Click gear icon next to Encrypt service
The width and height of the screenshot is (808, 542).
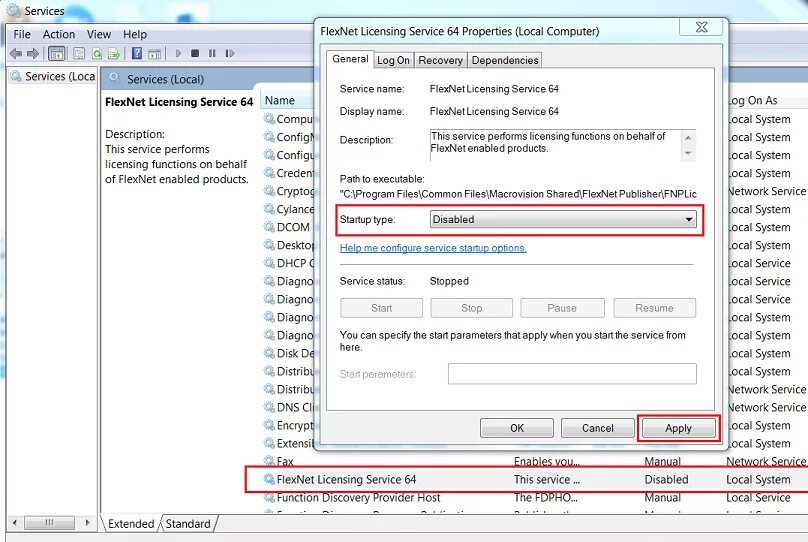[x=269, y=425]
